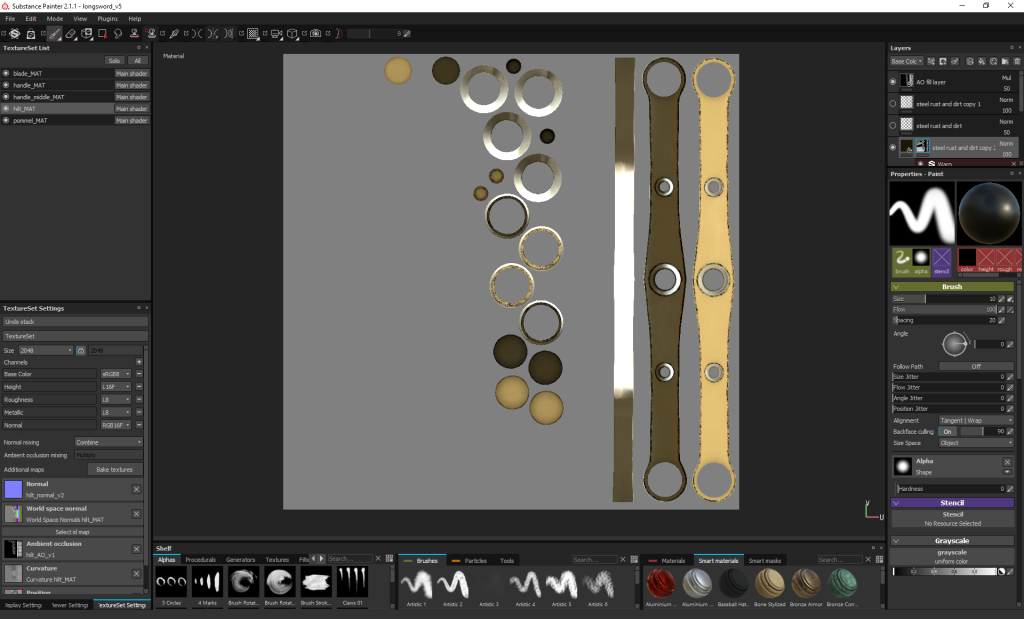Remove the Curvature map
Screen dimensions: 1024x619
coord(136,573)
